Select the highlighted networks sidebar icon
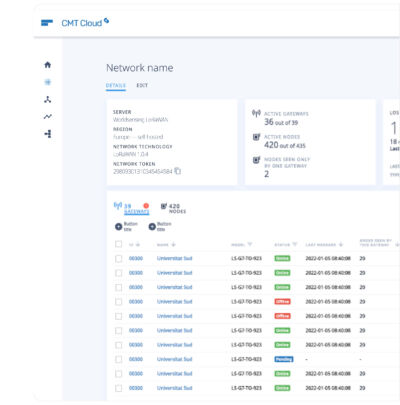The image size is (400, 405). [48, 82]
